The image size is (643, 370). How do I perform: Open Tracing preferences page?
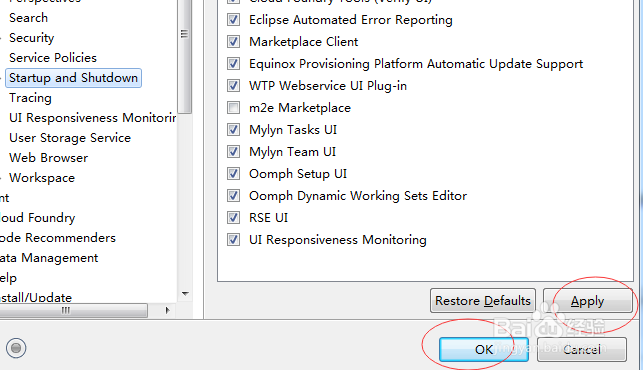point(30,98)
